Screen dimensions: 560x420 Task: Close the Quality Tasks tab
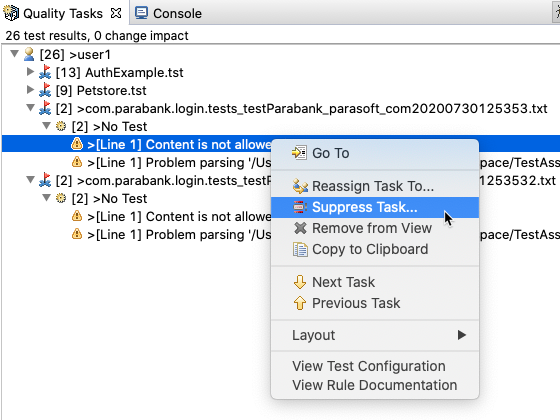point(116,13)
